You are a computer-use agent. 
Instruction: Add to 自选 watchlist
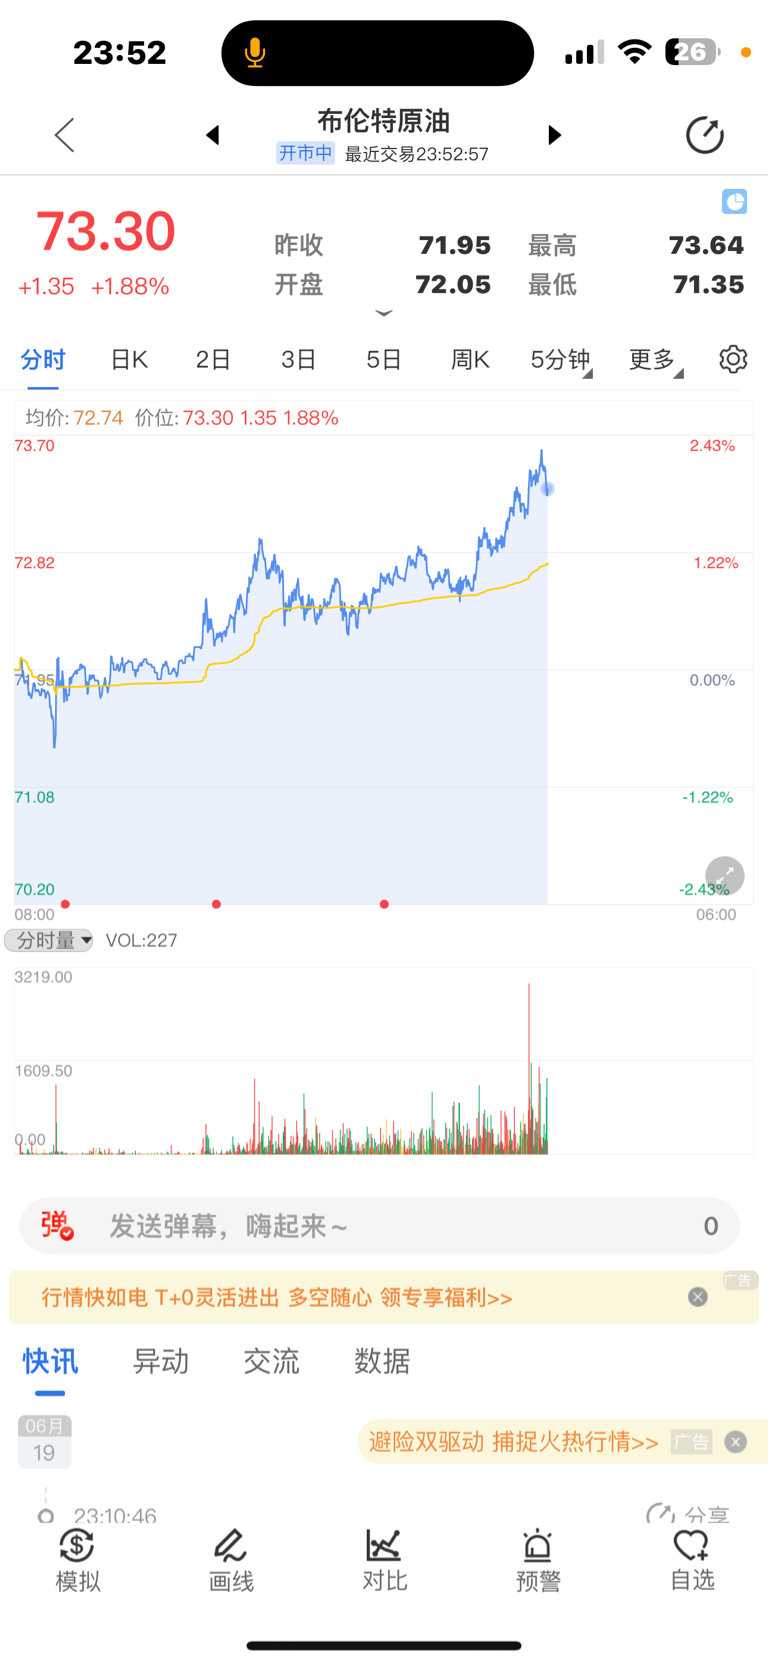coord(692,1561)
